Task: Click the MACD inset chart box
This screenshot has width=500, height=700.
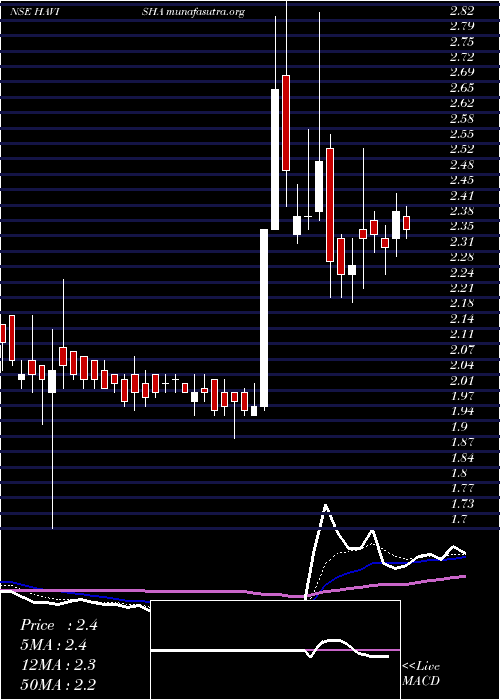Action: 275,650
